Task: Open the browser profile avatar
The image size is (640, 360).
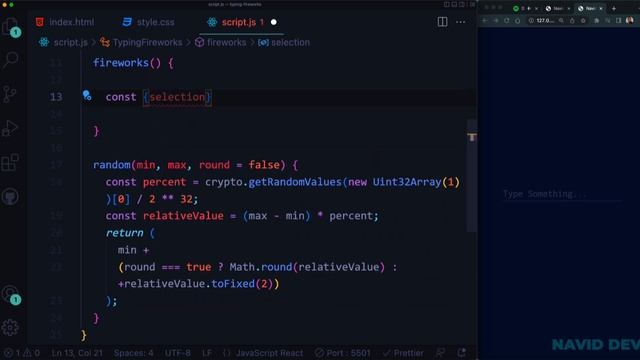Action: (630, 20)
